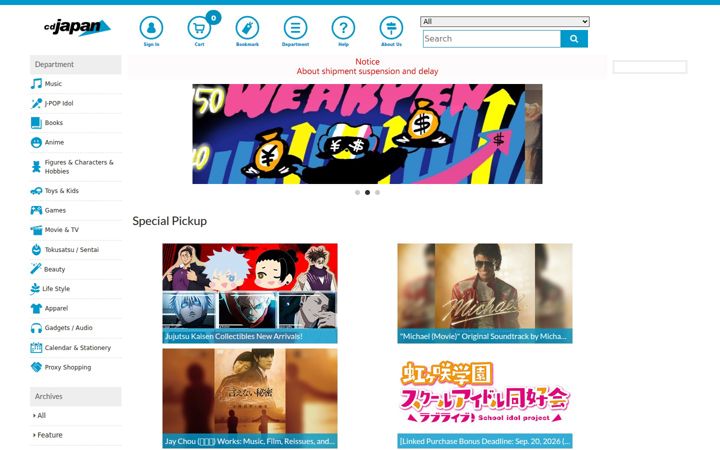Click the magnifier search button
Viewport: 720px width, 450px height.
(574, 39)
